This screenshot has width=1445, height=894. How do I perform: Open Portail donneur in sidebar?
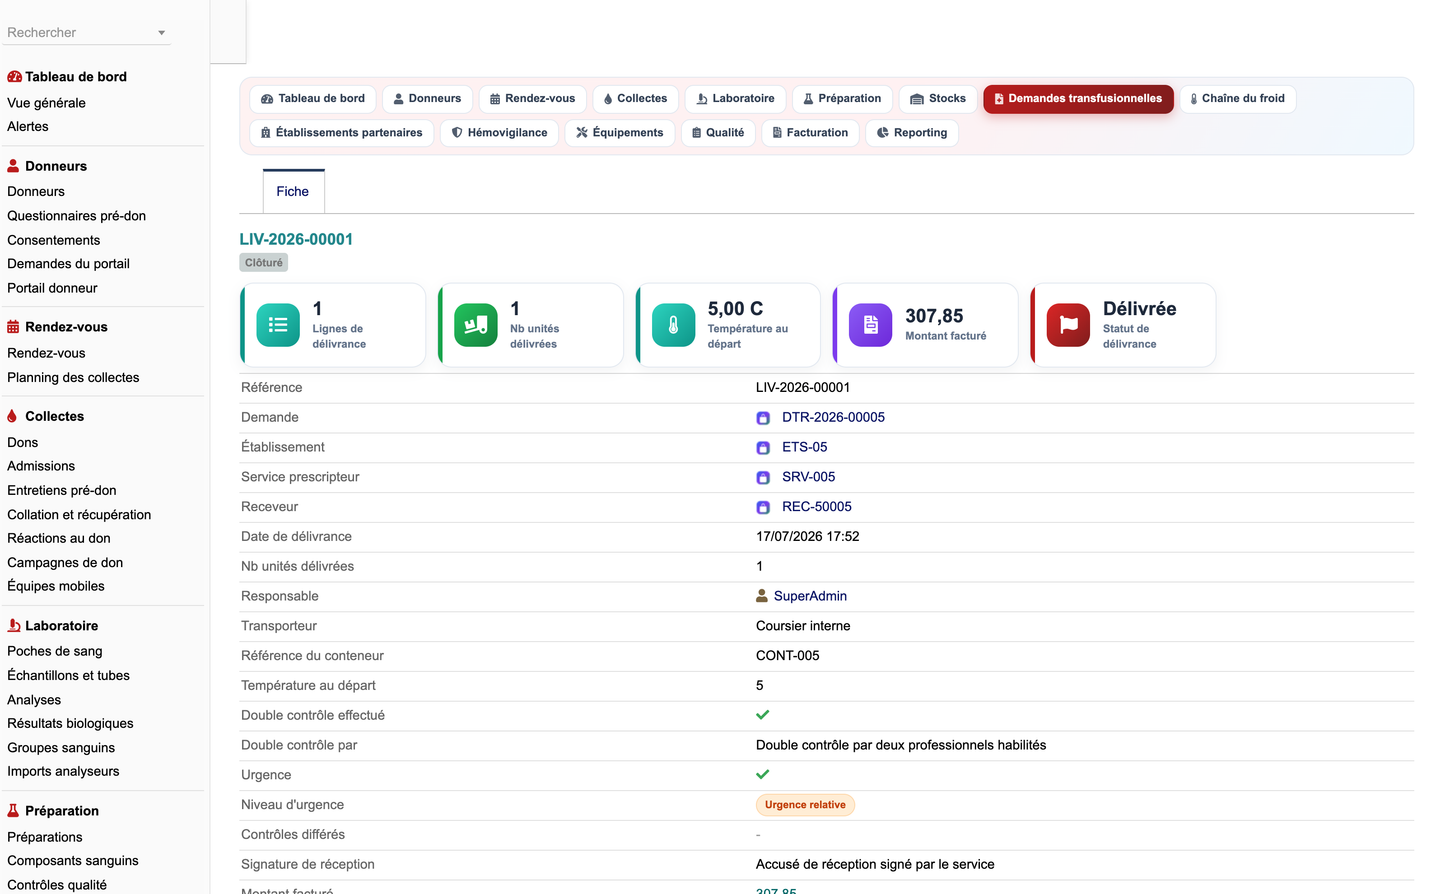52,289
